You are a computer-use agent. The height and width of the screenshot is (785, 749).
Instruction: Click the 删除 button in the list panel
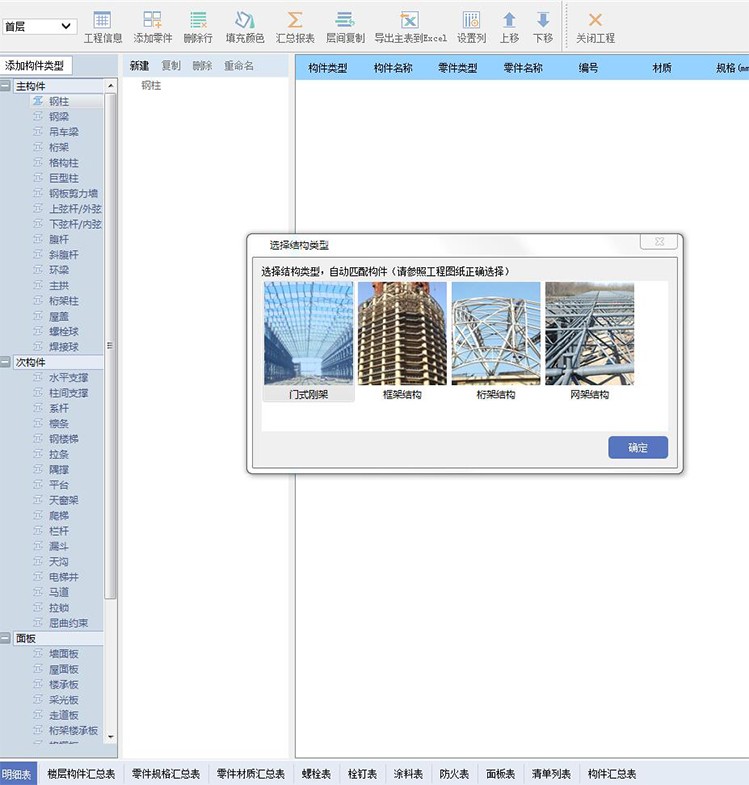[x=202, y=66]
